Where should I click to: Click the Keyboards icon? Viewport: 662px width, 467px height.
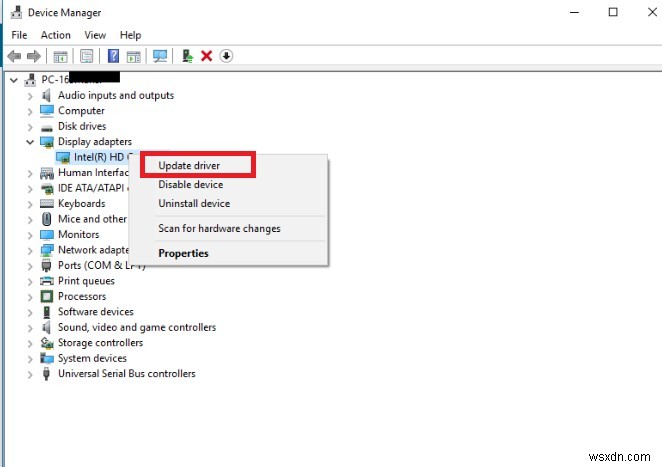(x=47, y=204)
